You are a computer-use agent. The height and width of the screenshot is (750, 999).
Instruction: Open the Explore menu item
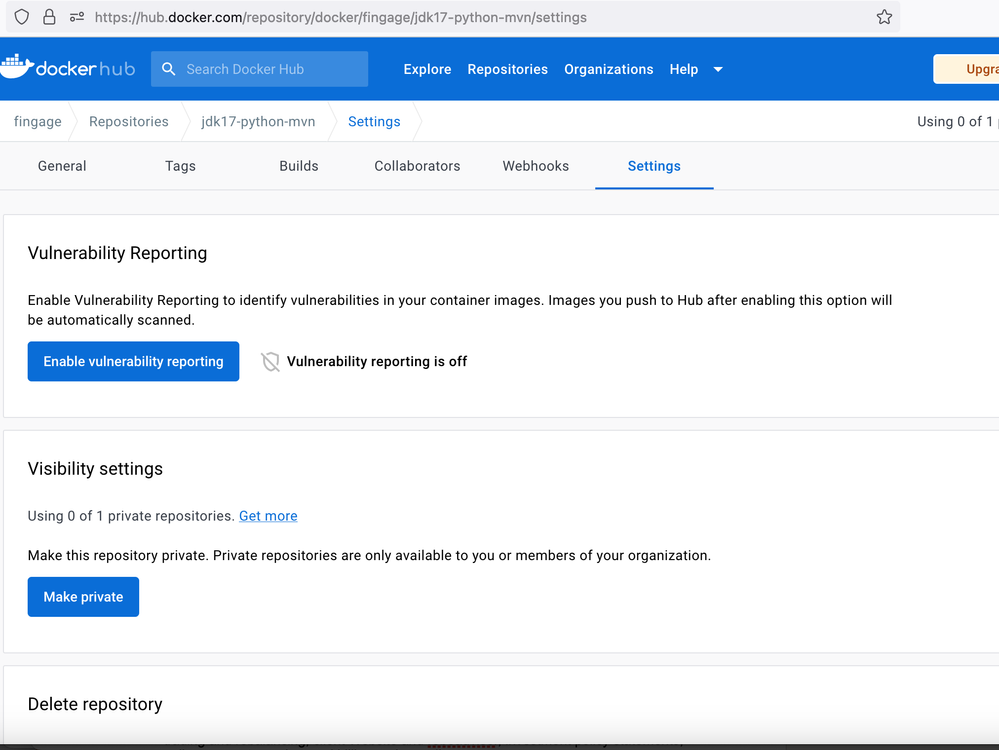pyautogui.click(x=427, y=69)
